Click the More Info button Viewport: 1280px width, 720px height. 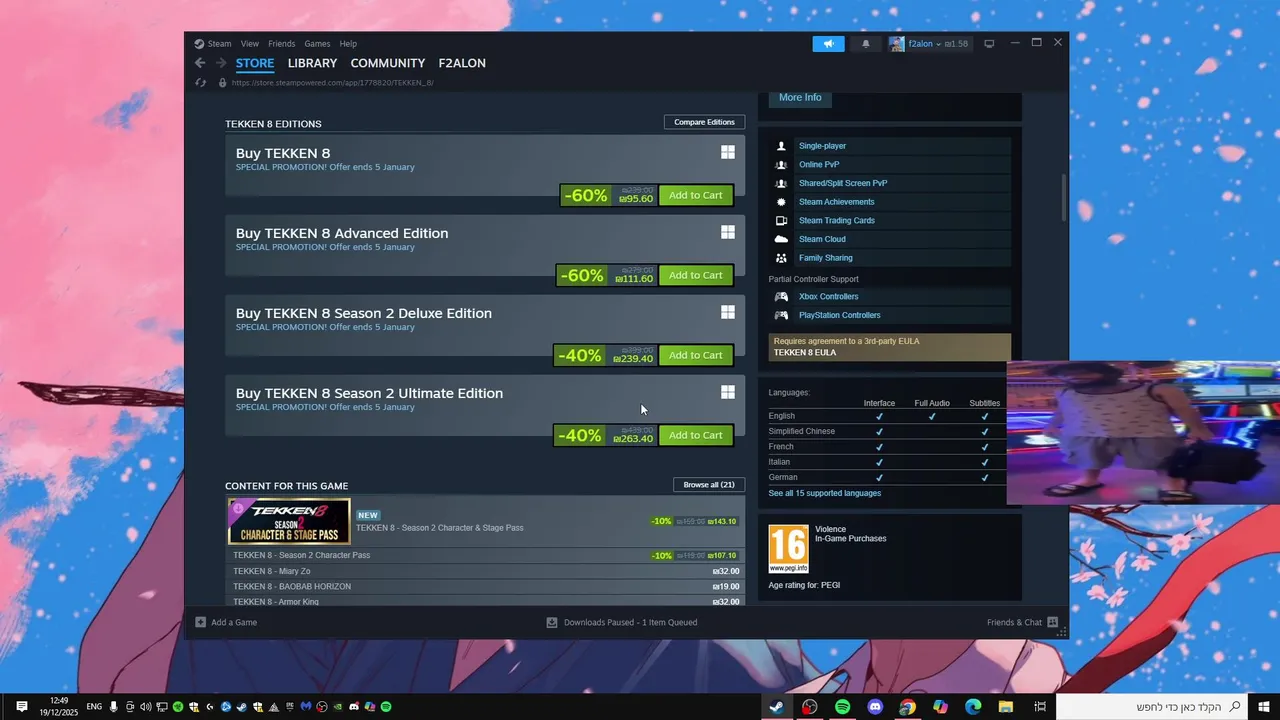(800, 97)
